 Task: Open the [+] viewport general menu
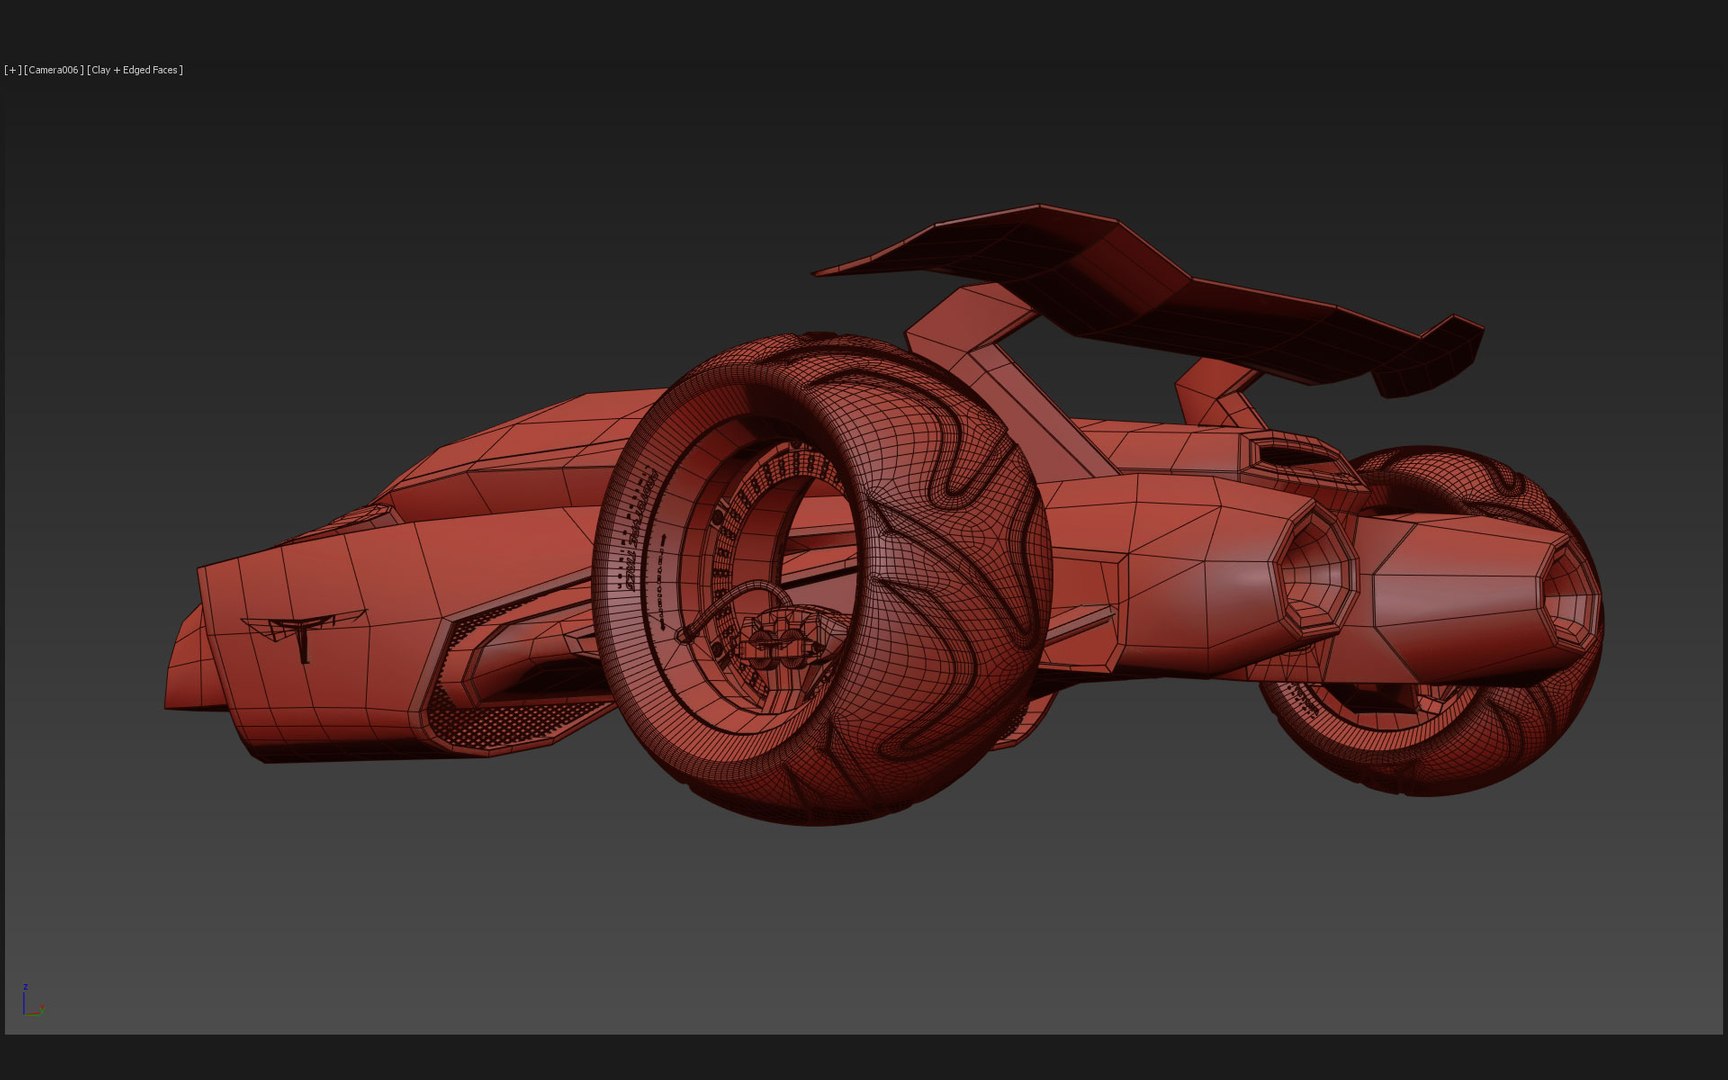click(x=13, y=70)
